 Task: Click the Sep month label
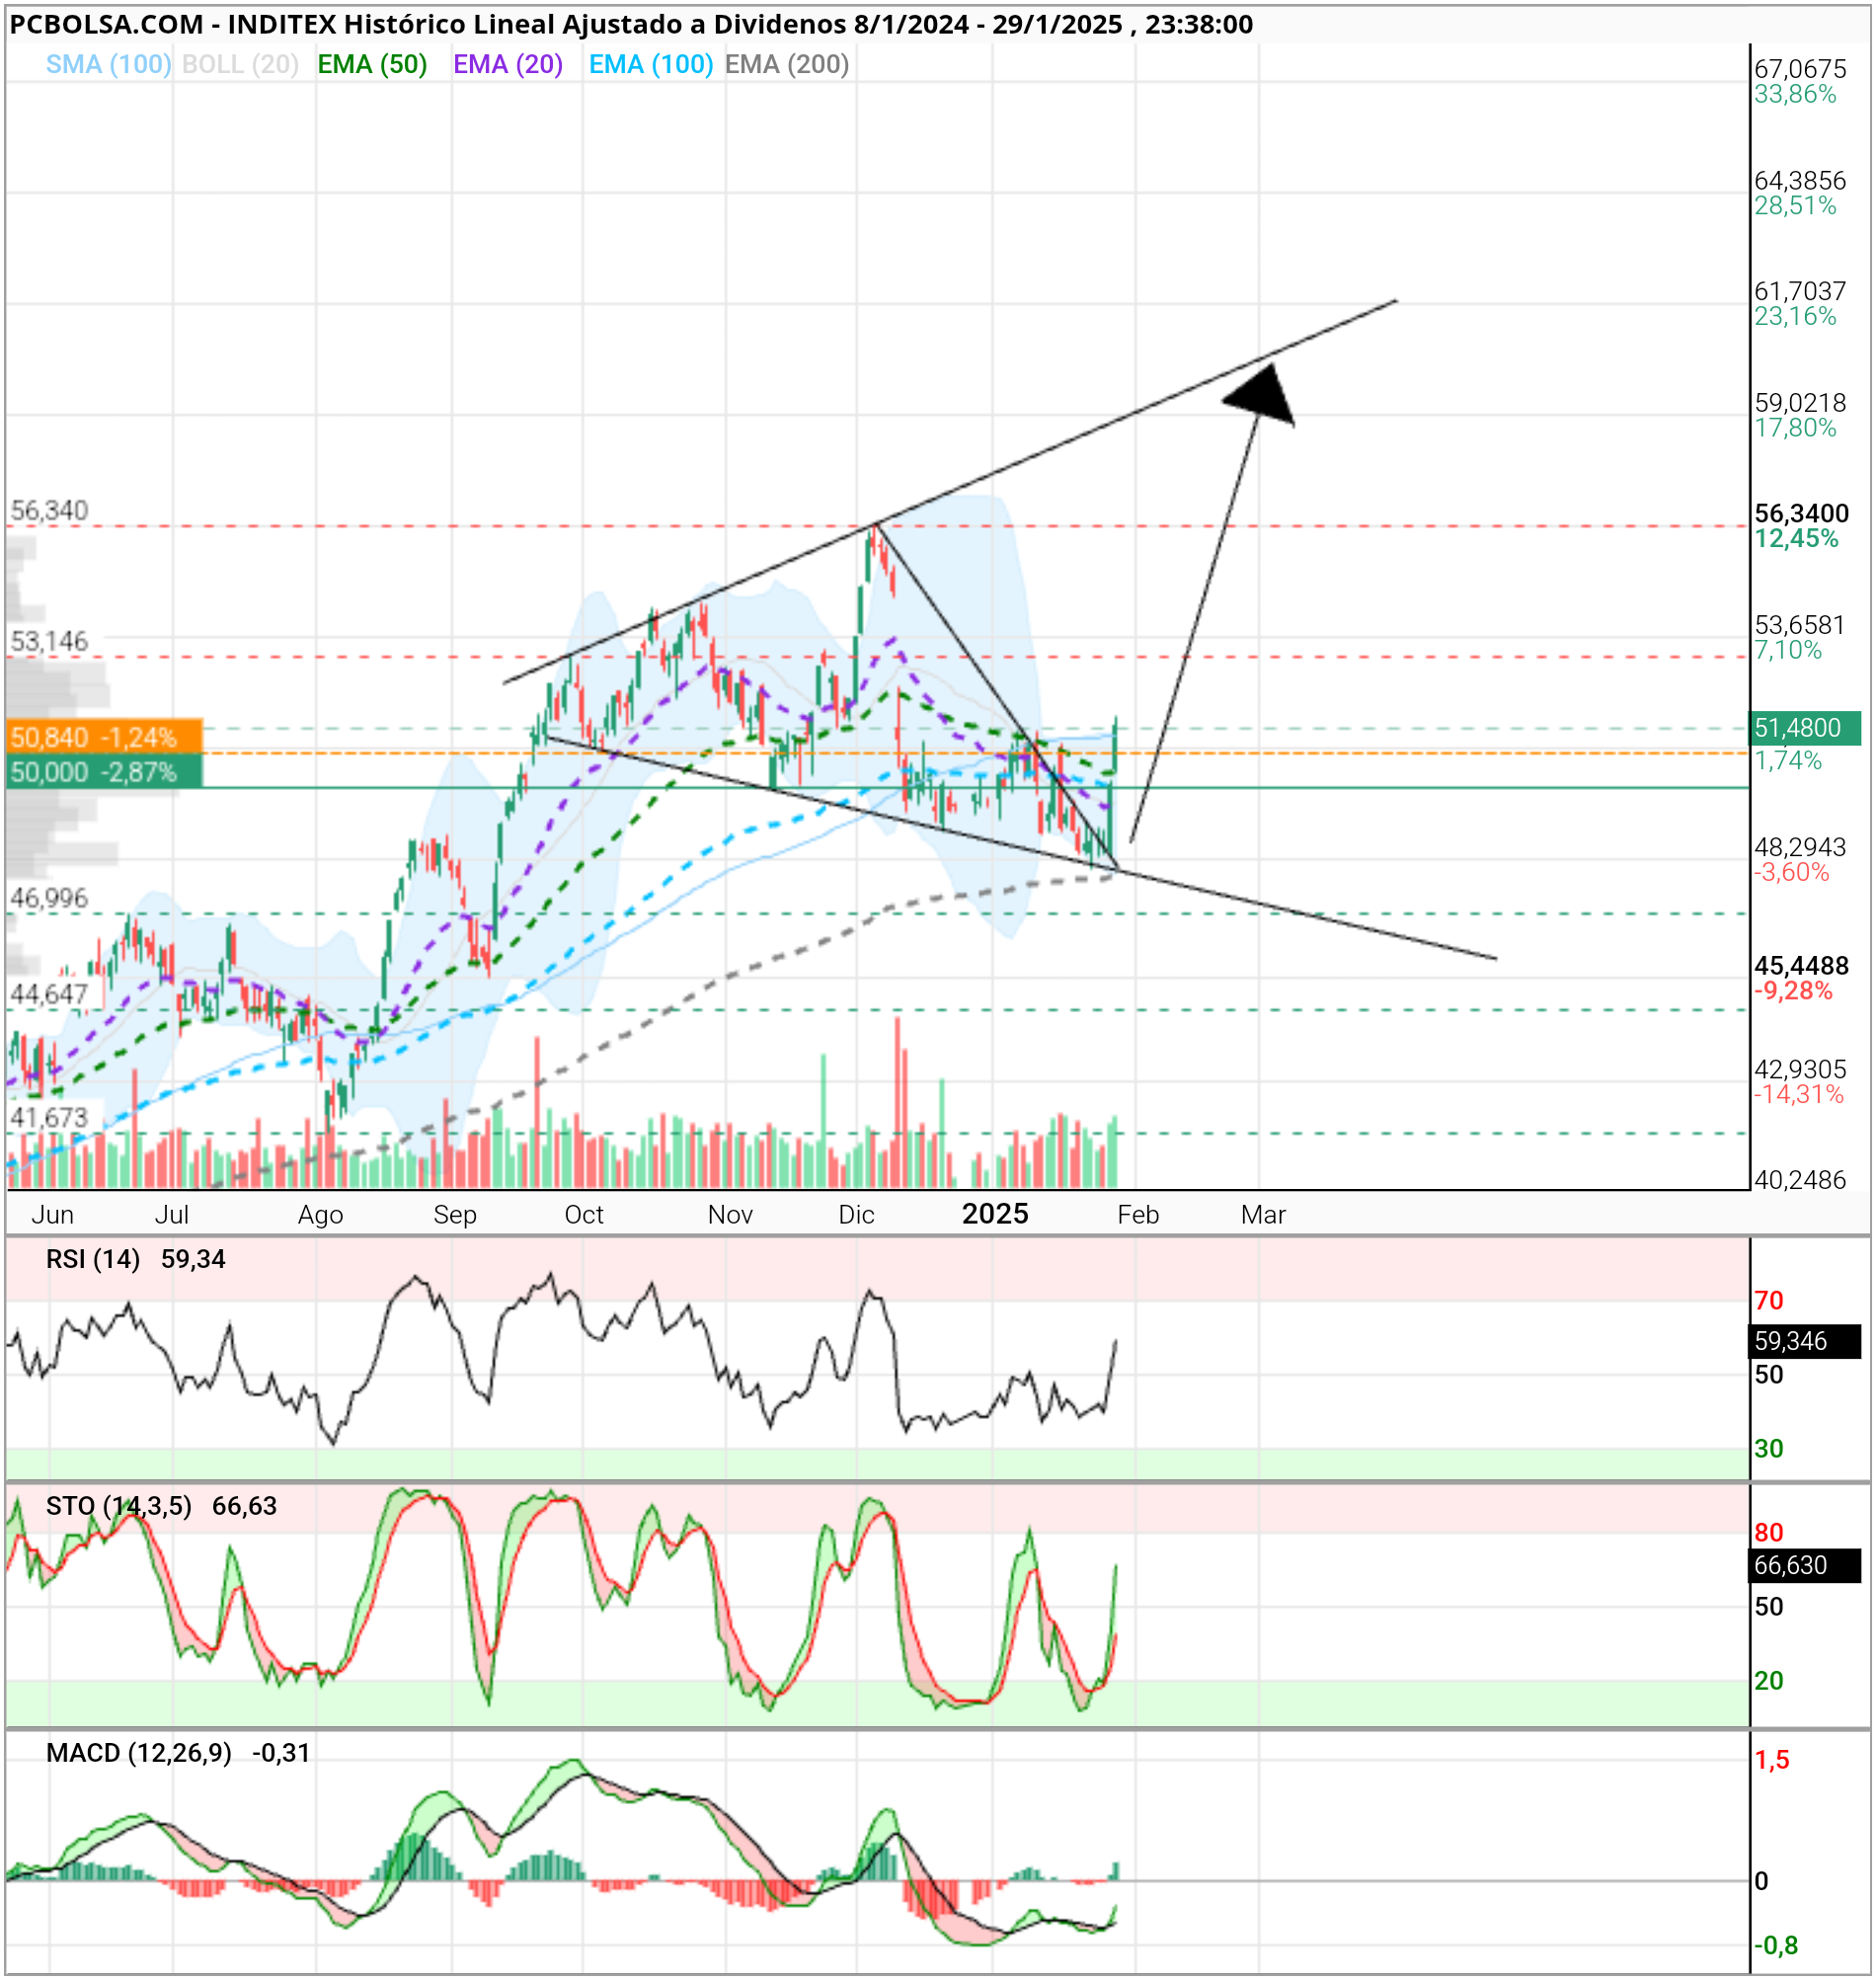coord(455,1214)
